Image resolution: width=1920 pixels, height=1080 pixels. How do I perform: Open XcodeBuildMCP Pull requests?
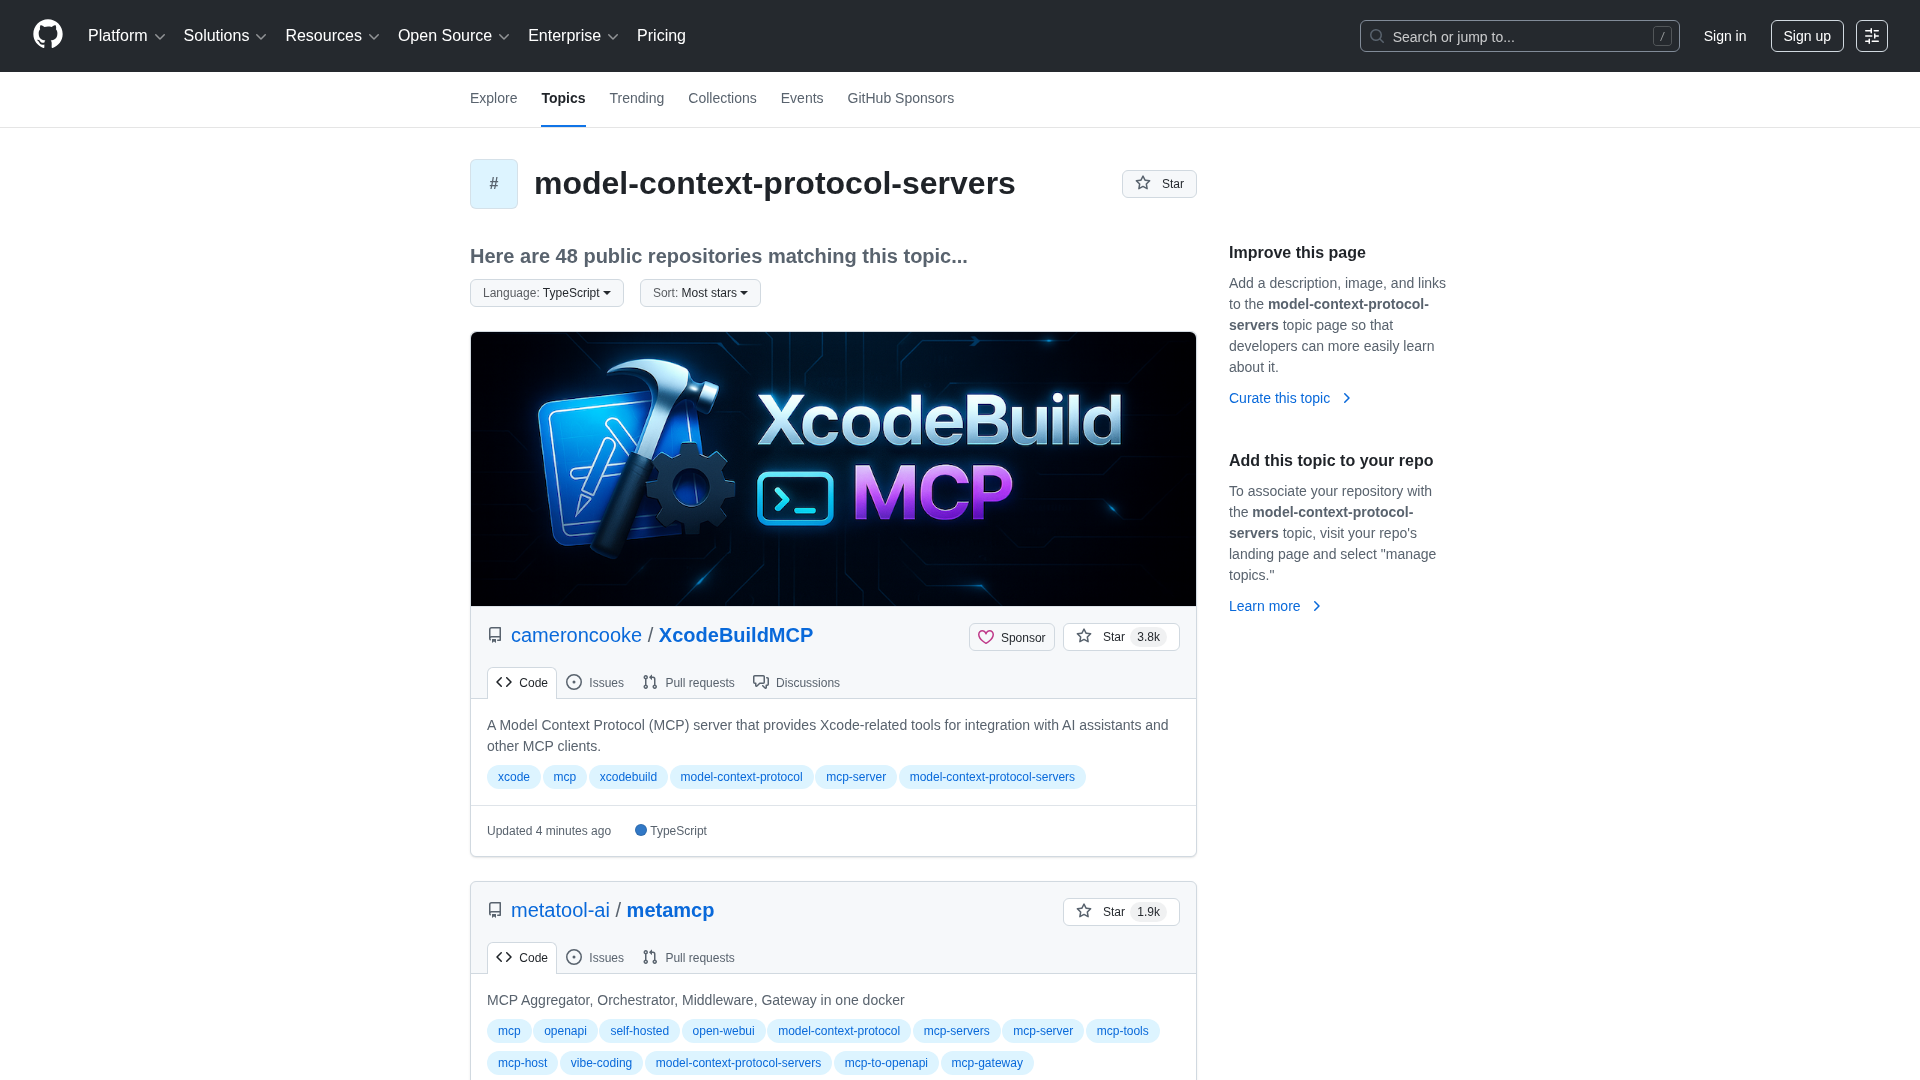(688, 683)
